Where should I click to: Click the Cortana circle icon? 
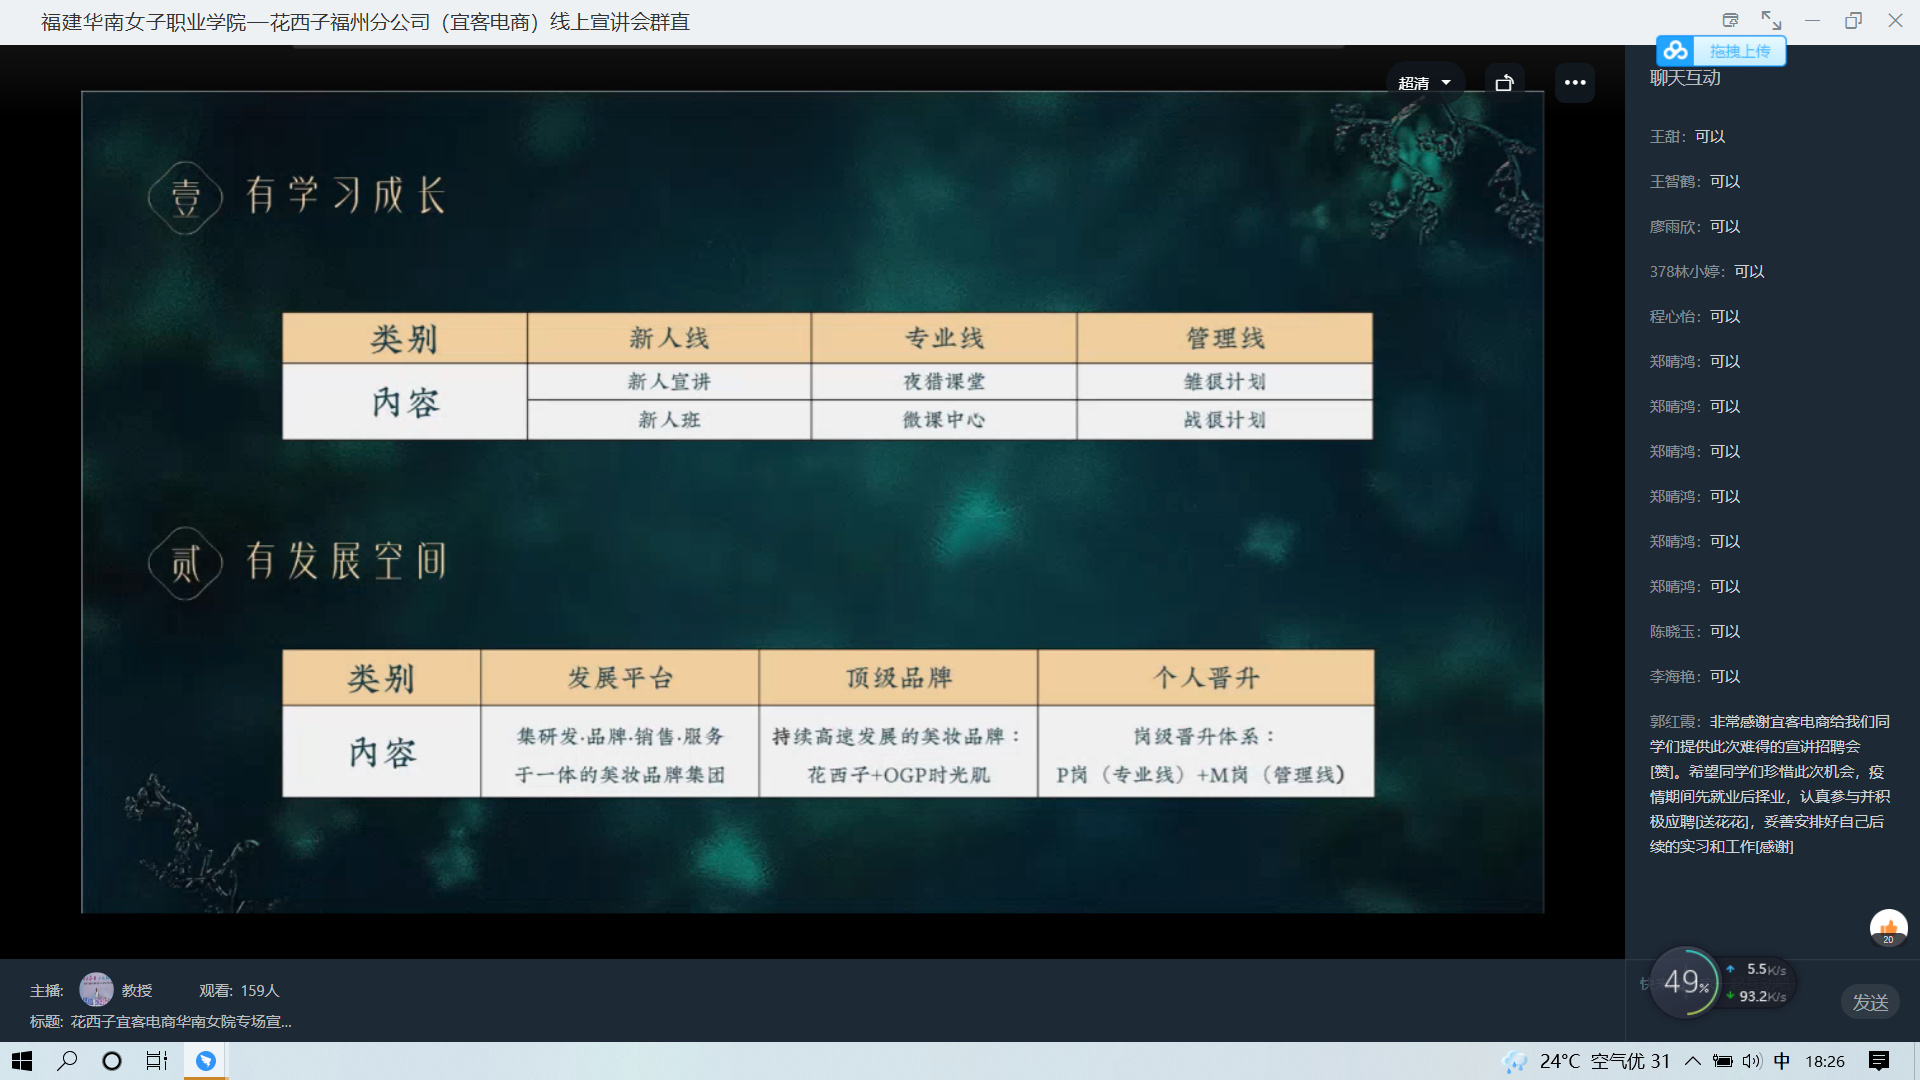[x=112, y=1061]
